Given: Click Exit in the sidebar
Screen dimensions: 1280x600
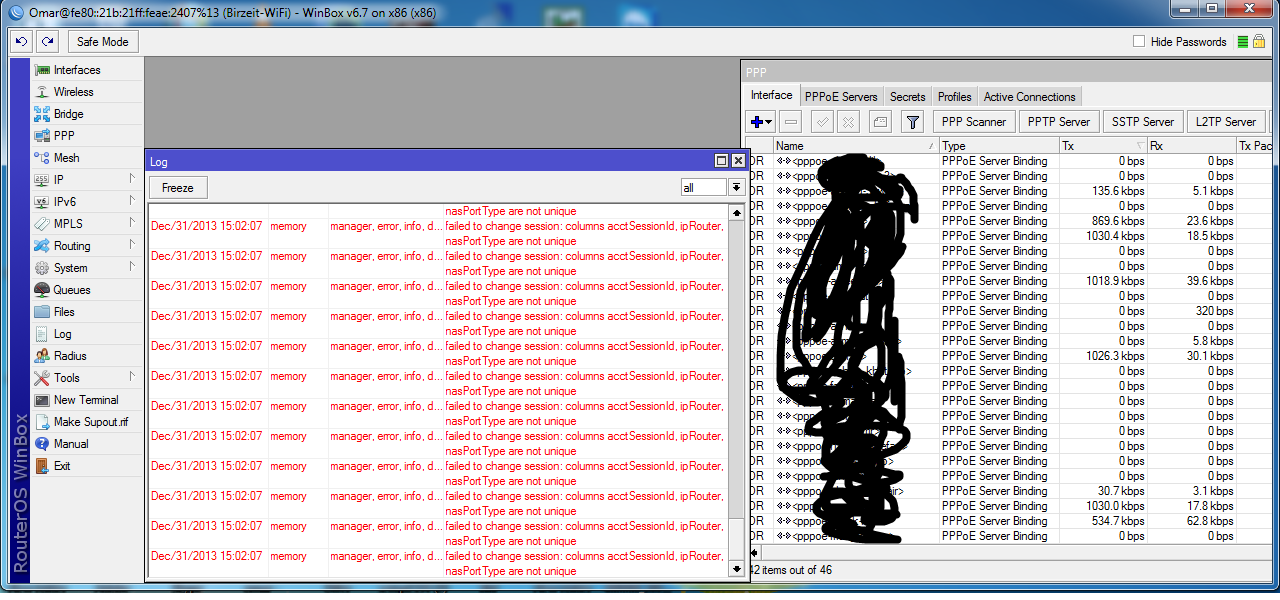Looking at the screenshot, I should pos(62,466).
